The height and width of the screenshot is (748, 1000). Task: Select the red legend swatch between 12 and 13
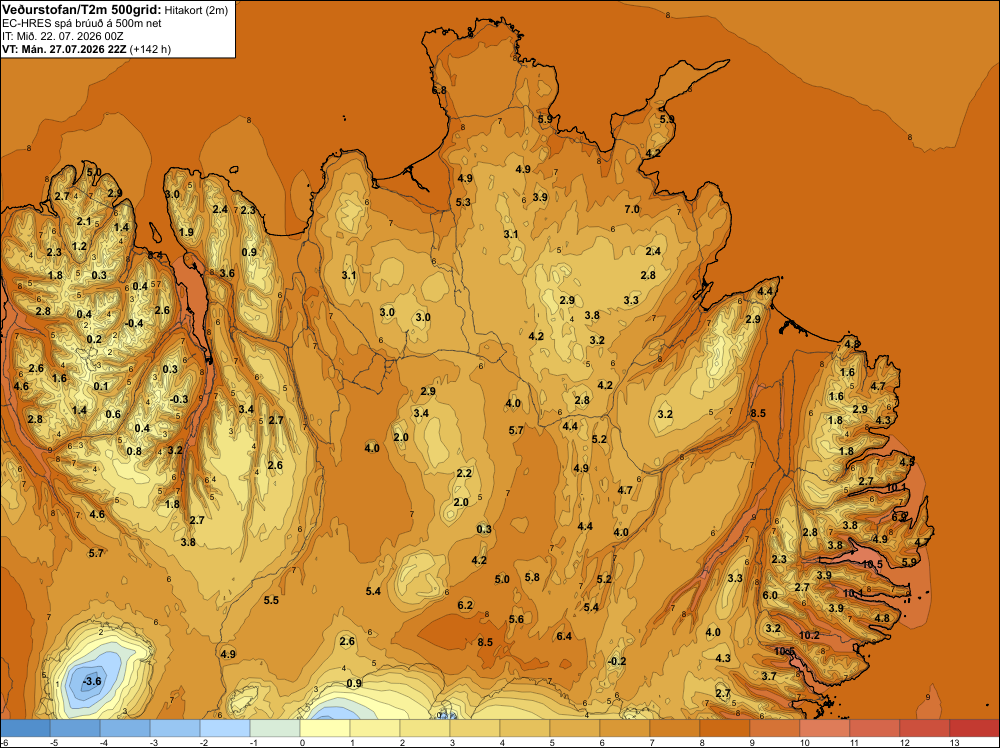[925, 728]
